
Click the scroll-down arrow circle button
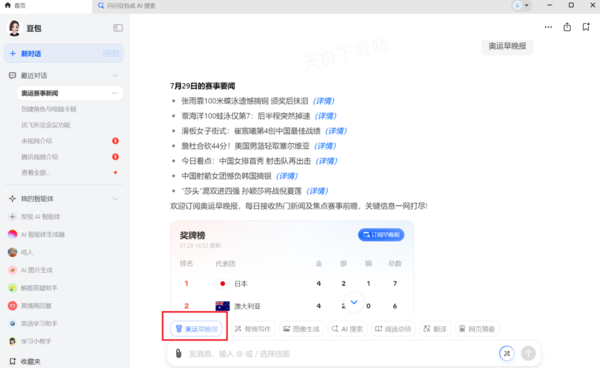(x=354, y=302)
